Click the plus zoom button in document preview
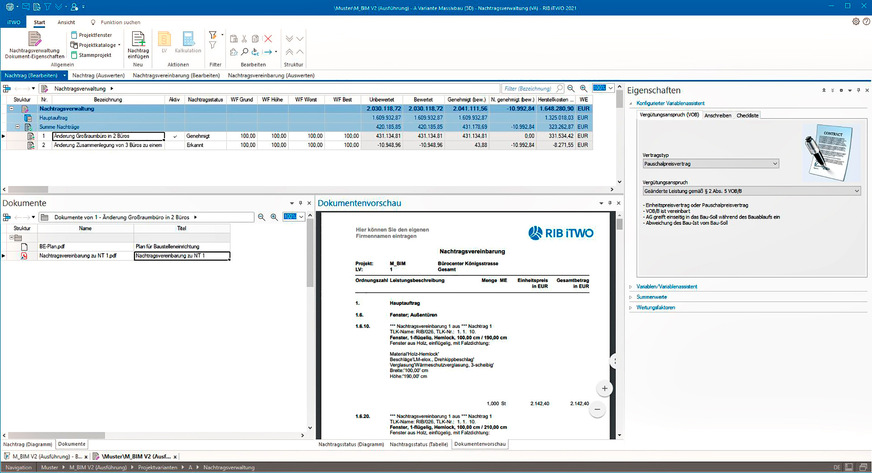 (603, 387)
